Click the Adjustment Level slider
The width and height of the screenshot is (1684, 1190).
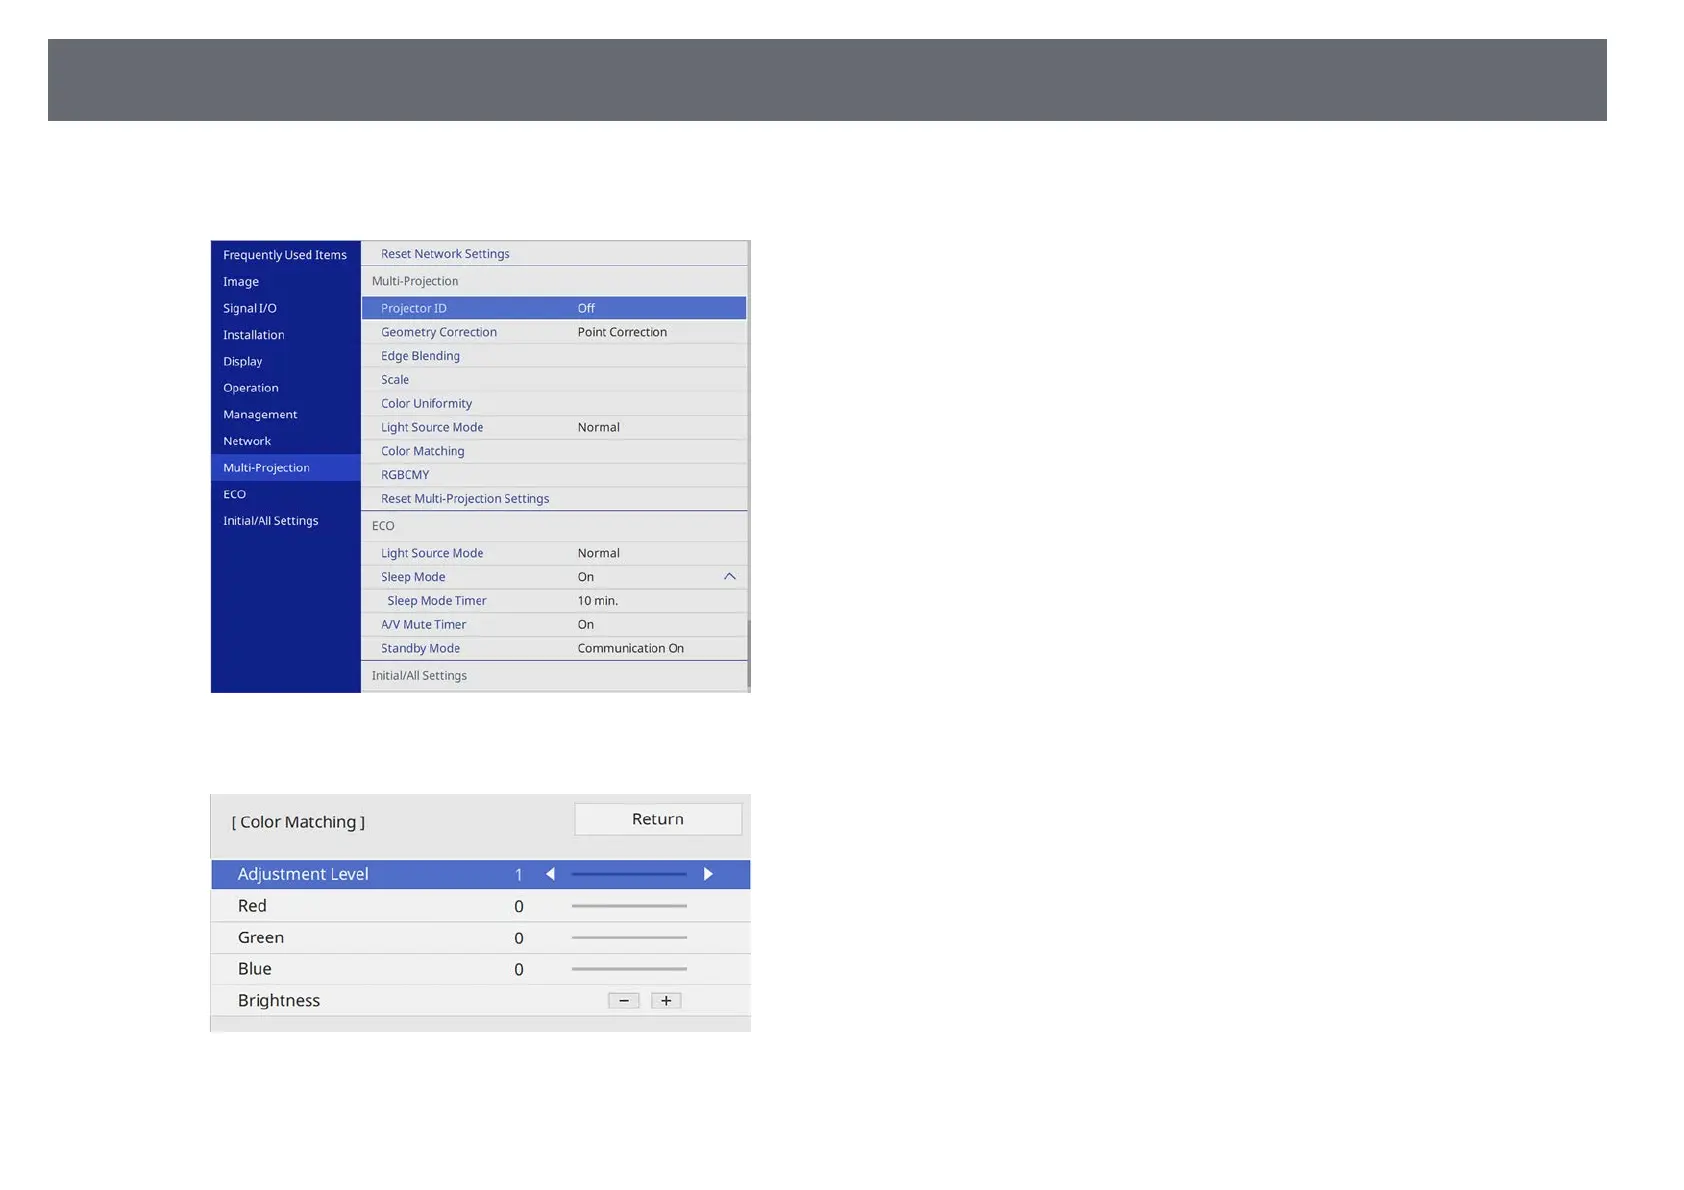[629, 874]
